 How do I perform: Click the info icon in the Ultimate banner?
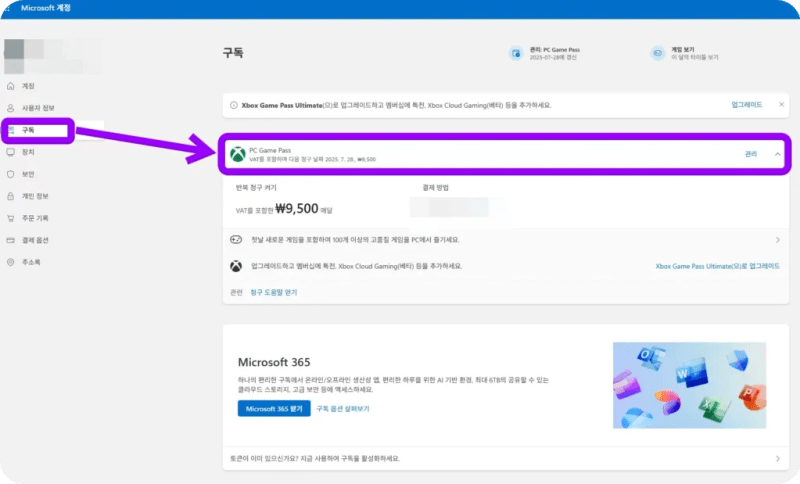(x=234, y=106)
